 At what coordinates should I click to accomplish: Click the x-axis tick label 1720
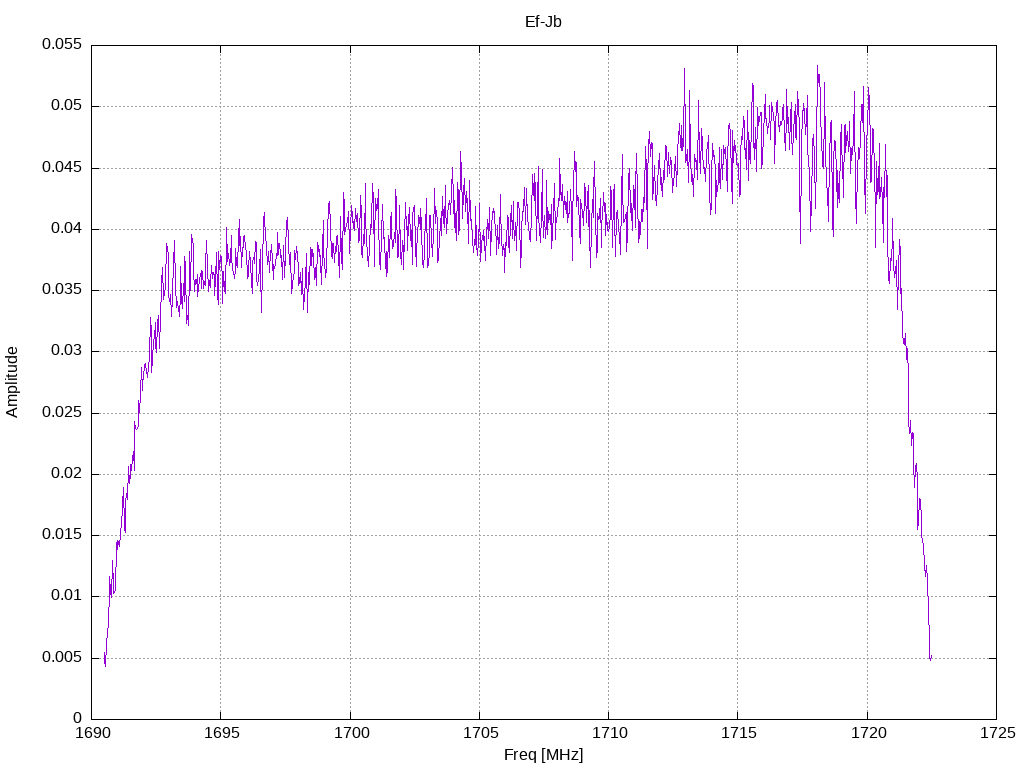coord(868,733)
